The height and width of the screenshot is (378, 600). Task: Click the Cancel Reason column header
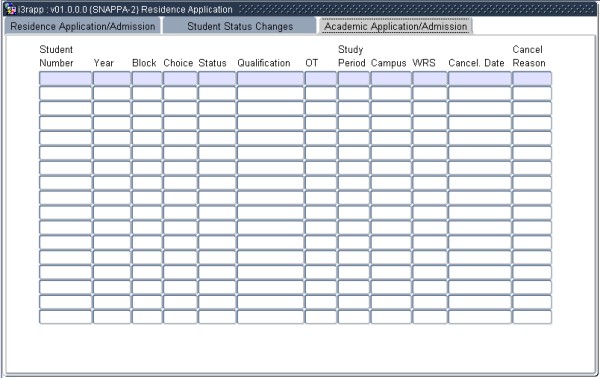coord(529,56)
